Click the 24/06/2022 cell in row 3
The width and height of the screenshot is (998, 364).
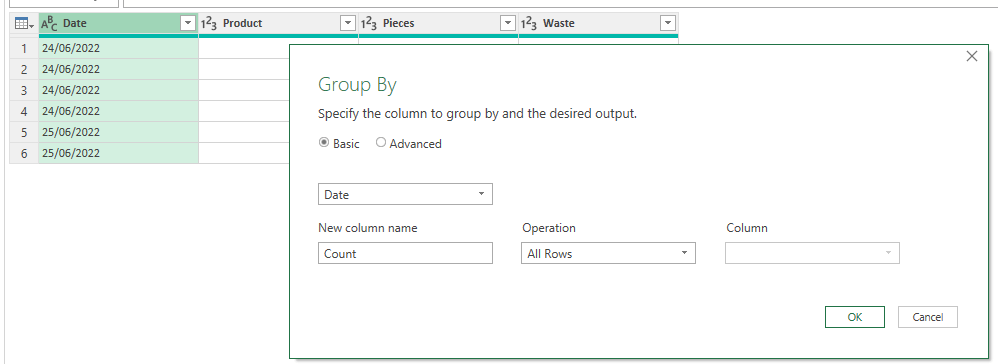click(118, 90)
